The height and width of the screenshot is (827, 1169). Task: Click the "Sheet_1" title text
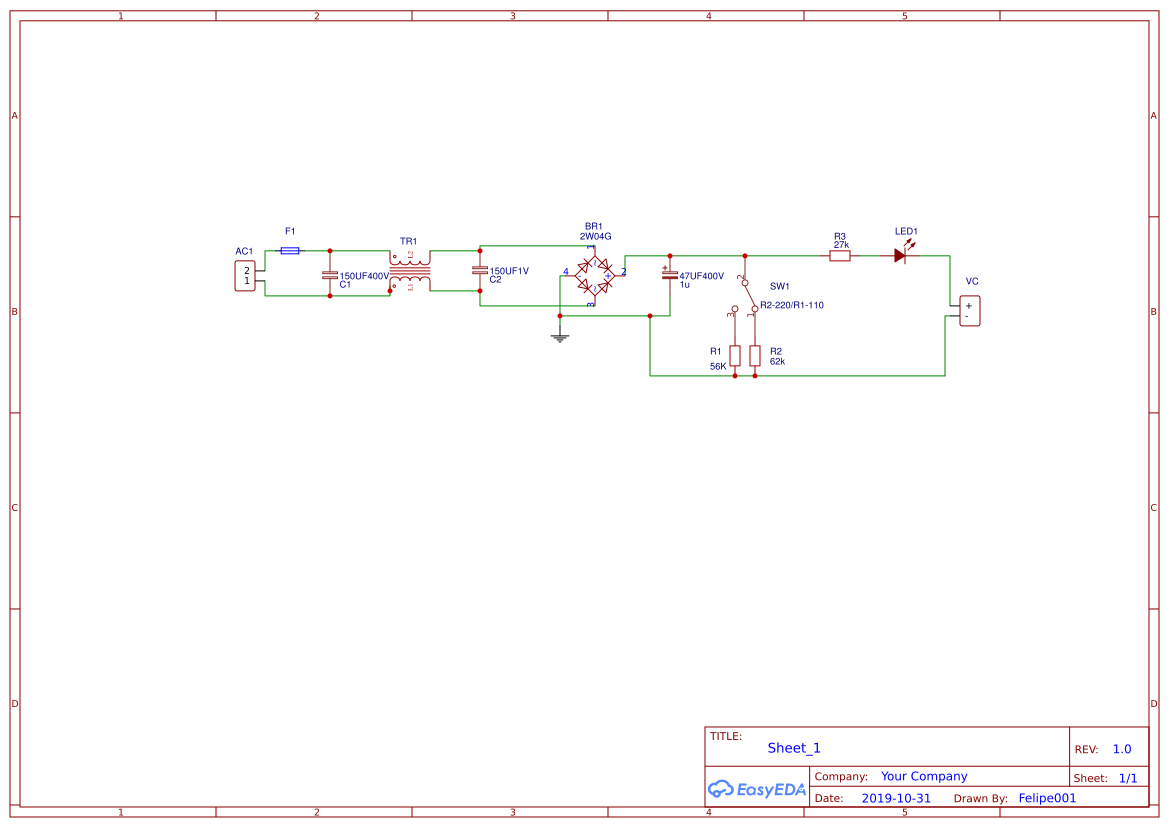(794, 748)
